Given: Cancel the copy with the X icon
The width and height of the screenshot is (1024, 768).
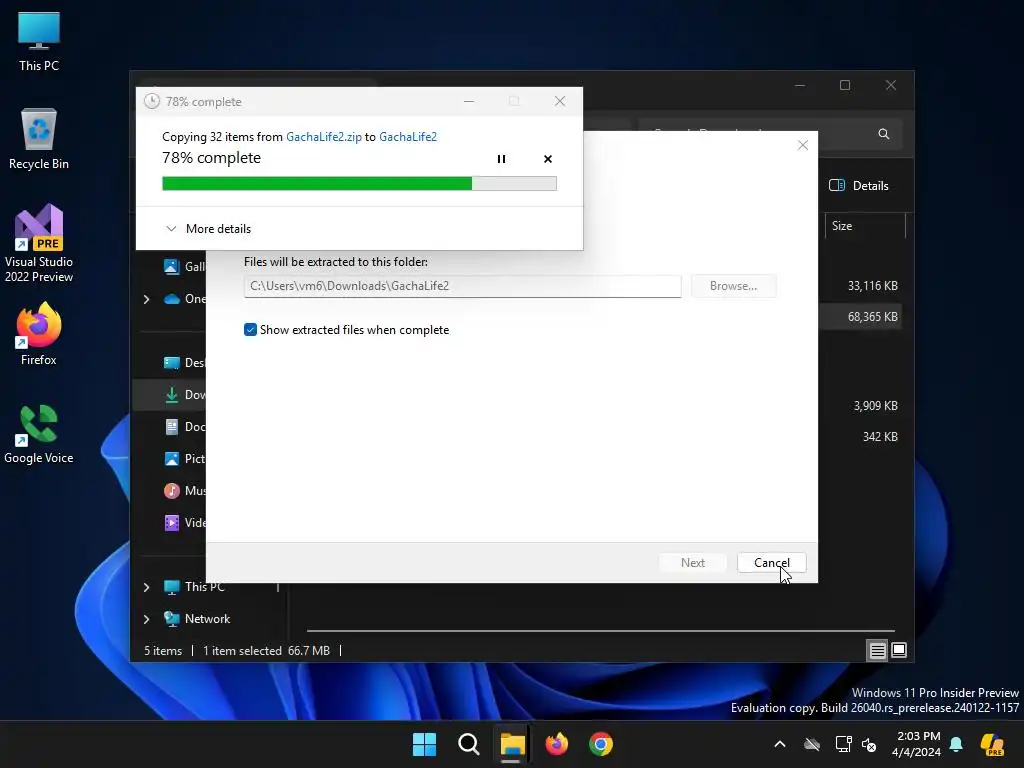Looking at the screenshot, I should tap(548, 159).
